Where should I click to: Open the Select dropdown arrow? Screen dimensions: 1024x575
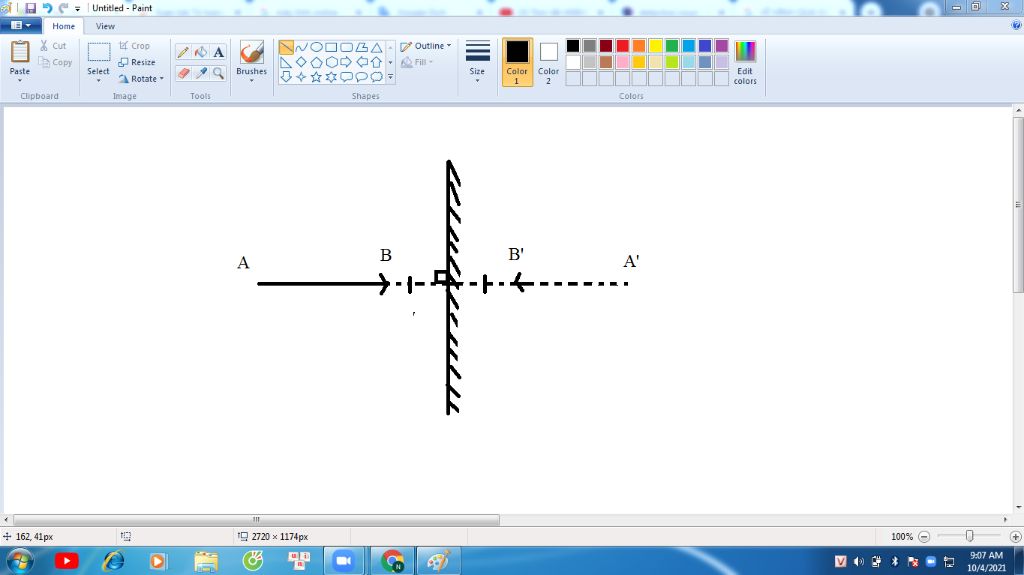coord(99,80)
